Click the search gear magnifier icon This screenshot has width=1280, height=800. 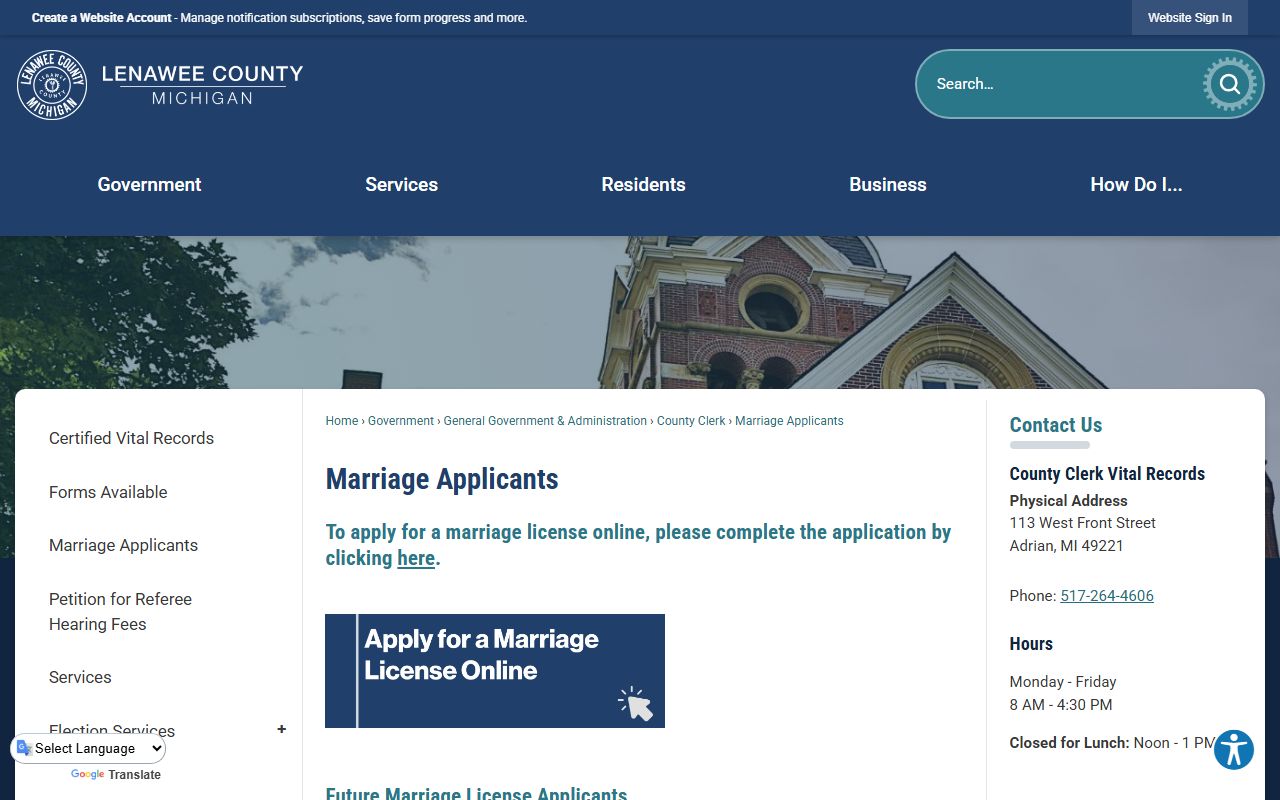(x=1229, y=84)
